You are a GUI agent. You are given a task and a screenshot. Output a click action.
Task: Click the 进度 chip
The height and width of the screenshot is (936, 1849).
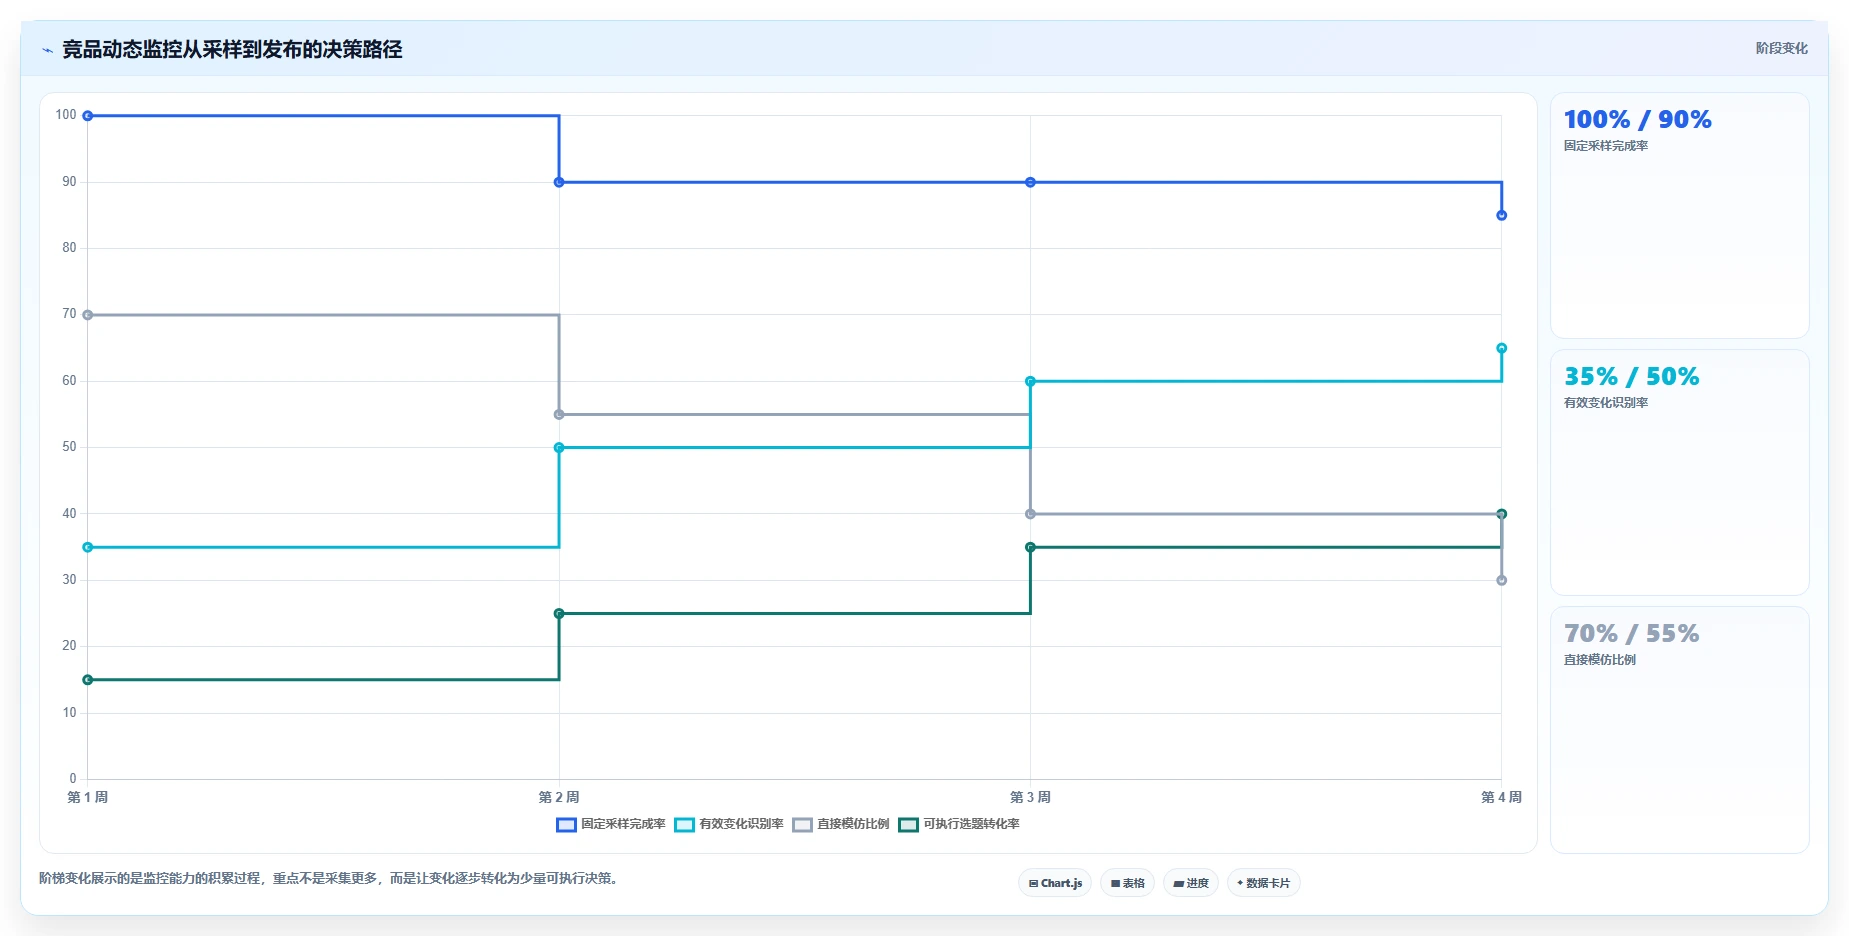(1191, 883)
